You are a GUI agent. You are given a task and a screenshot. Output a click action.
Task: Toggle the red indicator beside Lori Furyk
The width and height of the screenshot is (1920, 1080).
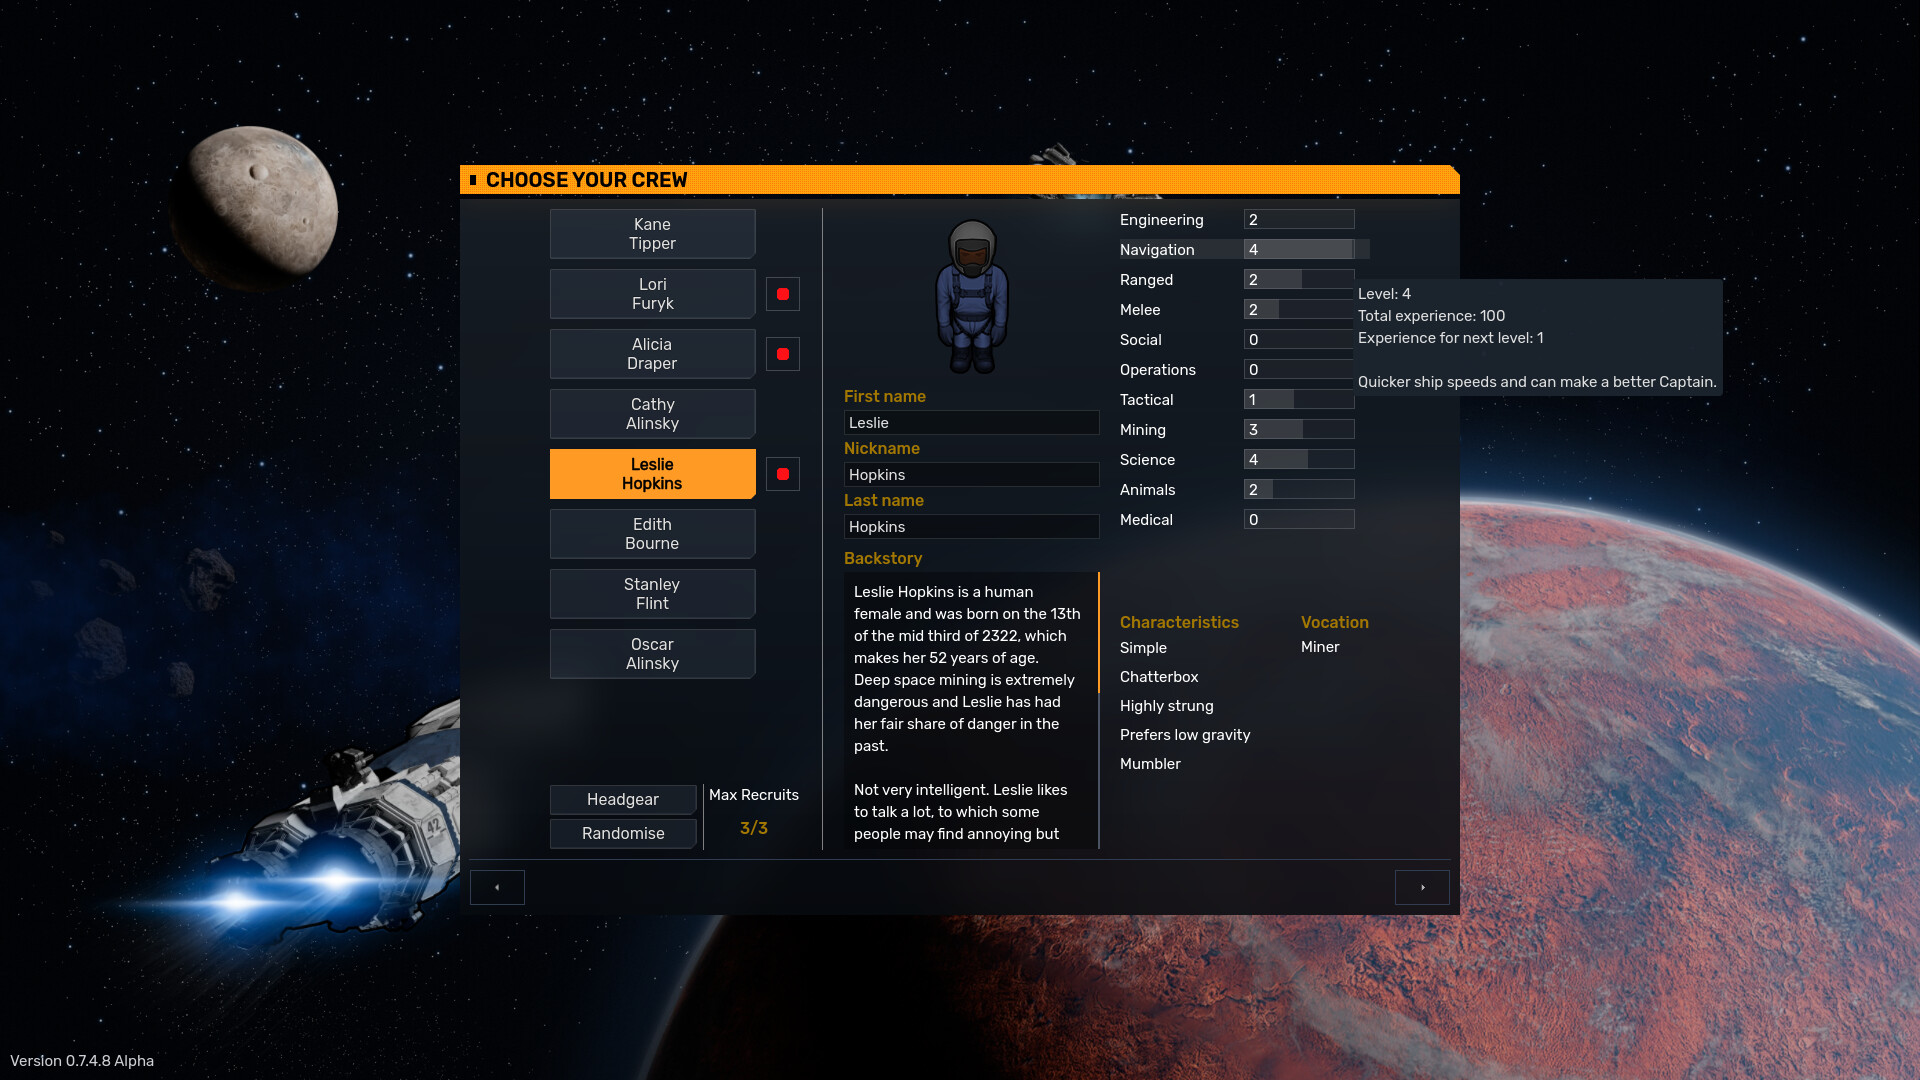782,293
